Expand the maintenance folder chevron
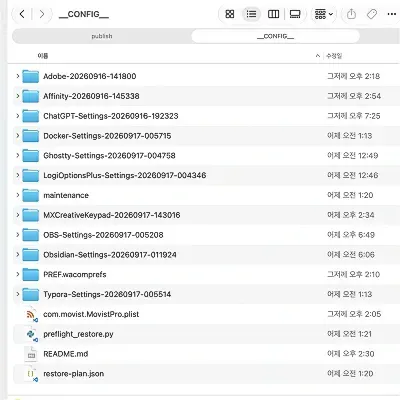The image size is (400, 400). pos(18,195)
